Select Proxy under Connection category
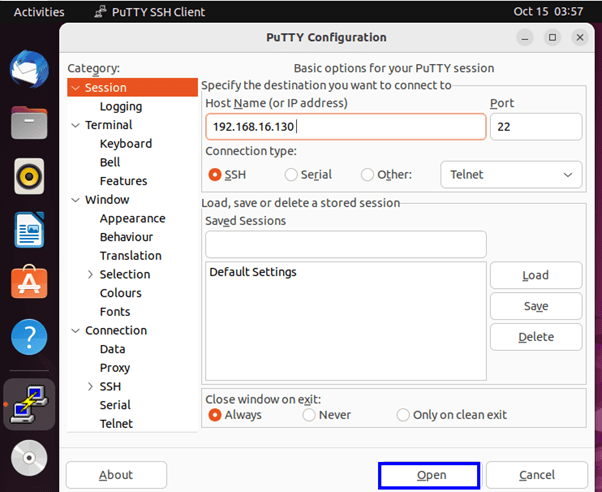This screenshot has width=602, height=492. (x=115, y=368)
